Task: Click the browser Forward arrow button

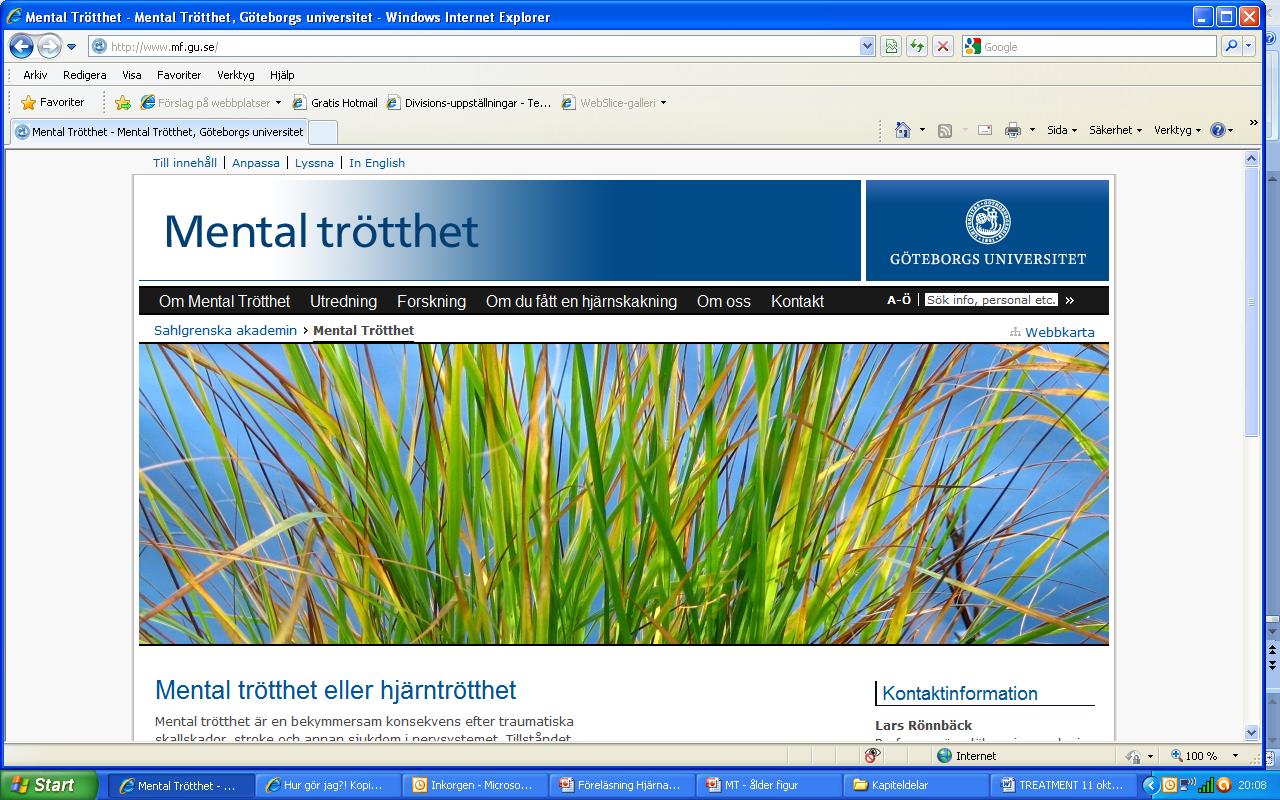Action: [x=50, y=46]
